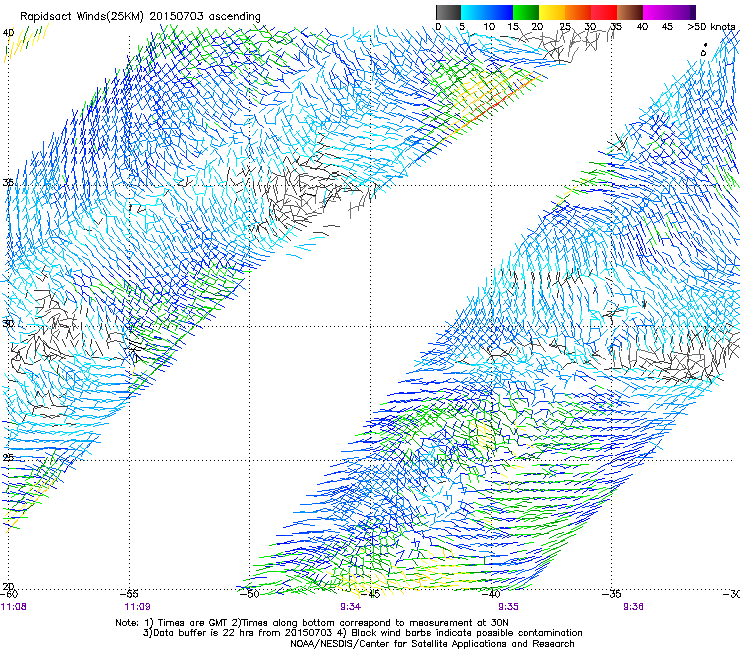This screenshot has height=650, width=740.
Task: Click the 'NOAA/NESDIS/Center for Satellite Applications and Research' credit
Action: (x=432, y=644)
